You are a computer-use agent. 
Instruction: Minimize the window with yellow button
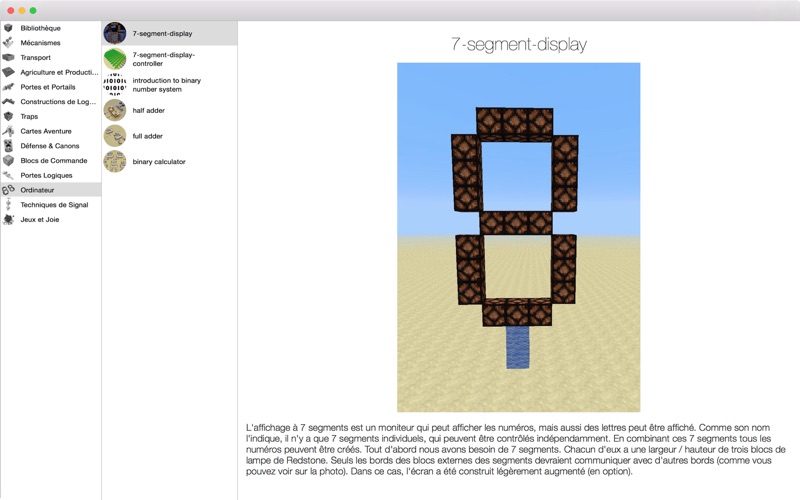(x=21, y=10)
